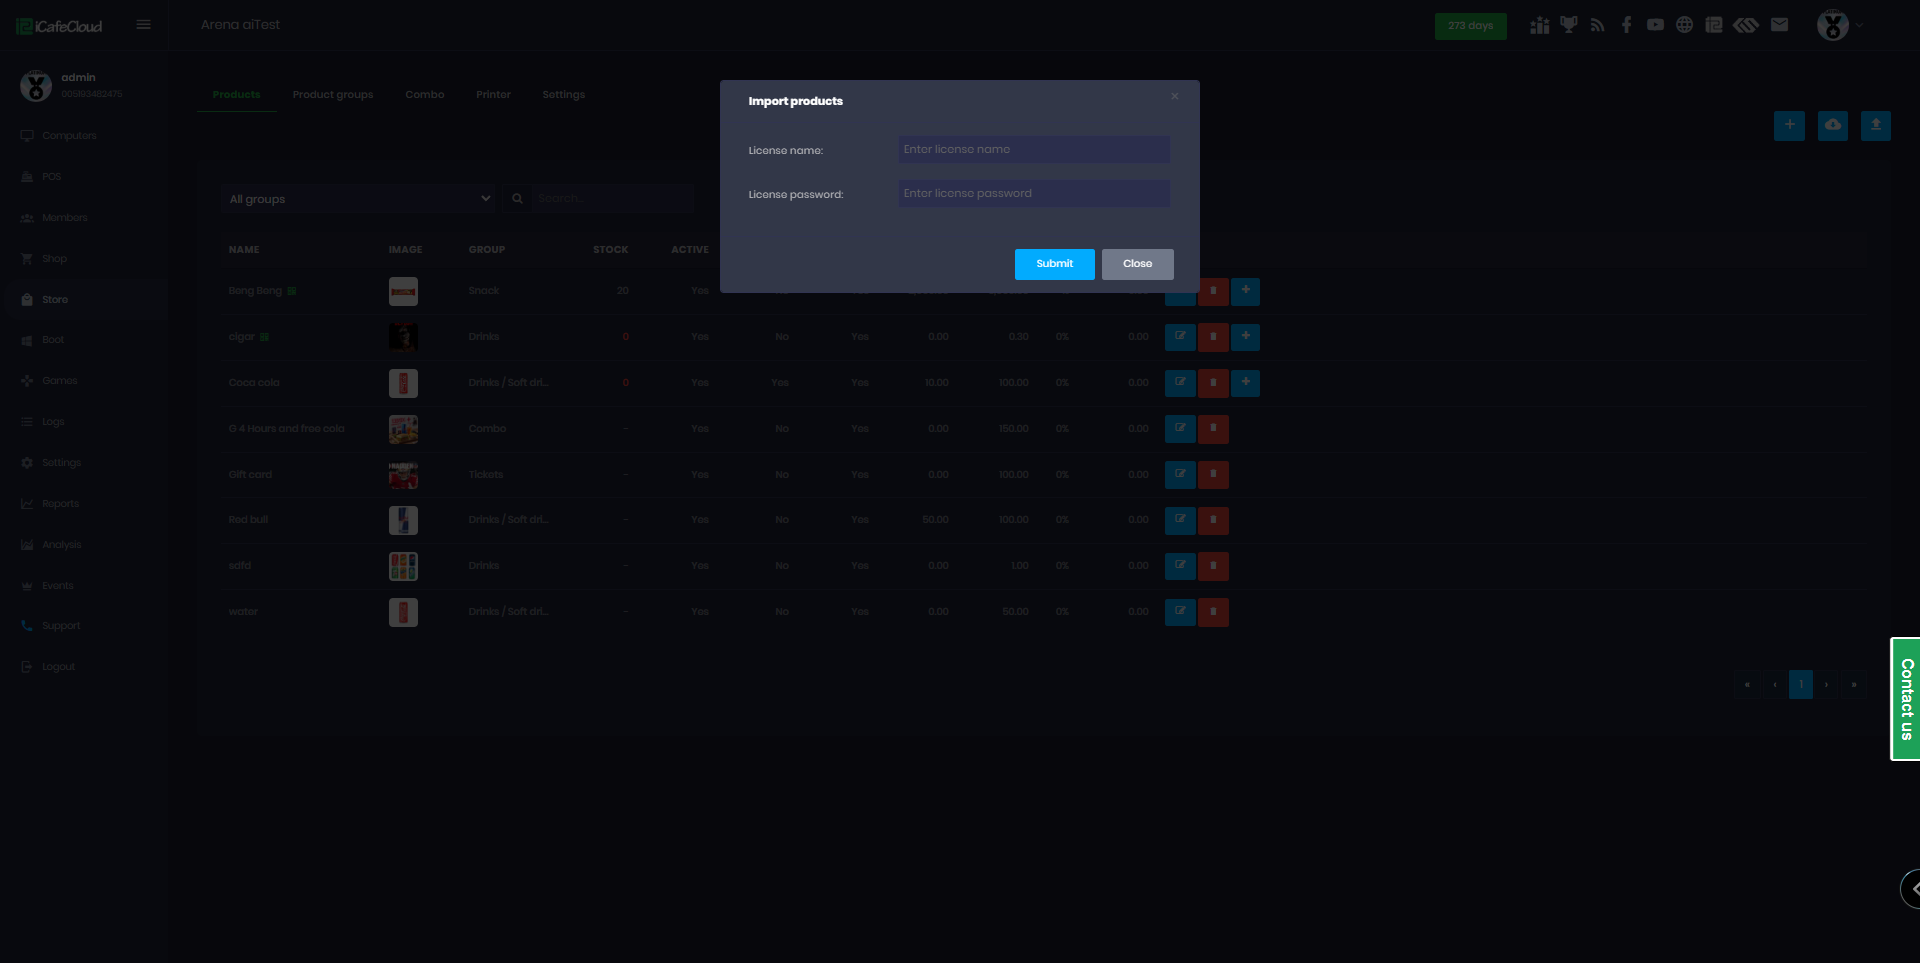Go to Members in the sidebar
This screenshot has height=963, width=1920.
coord(64,218)
